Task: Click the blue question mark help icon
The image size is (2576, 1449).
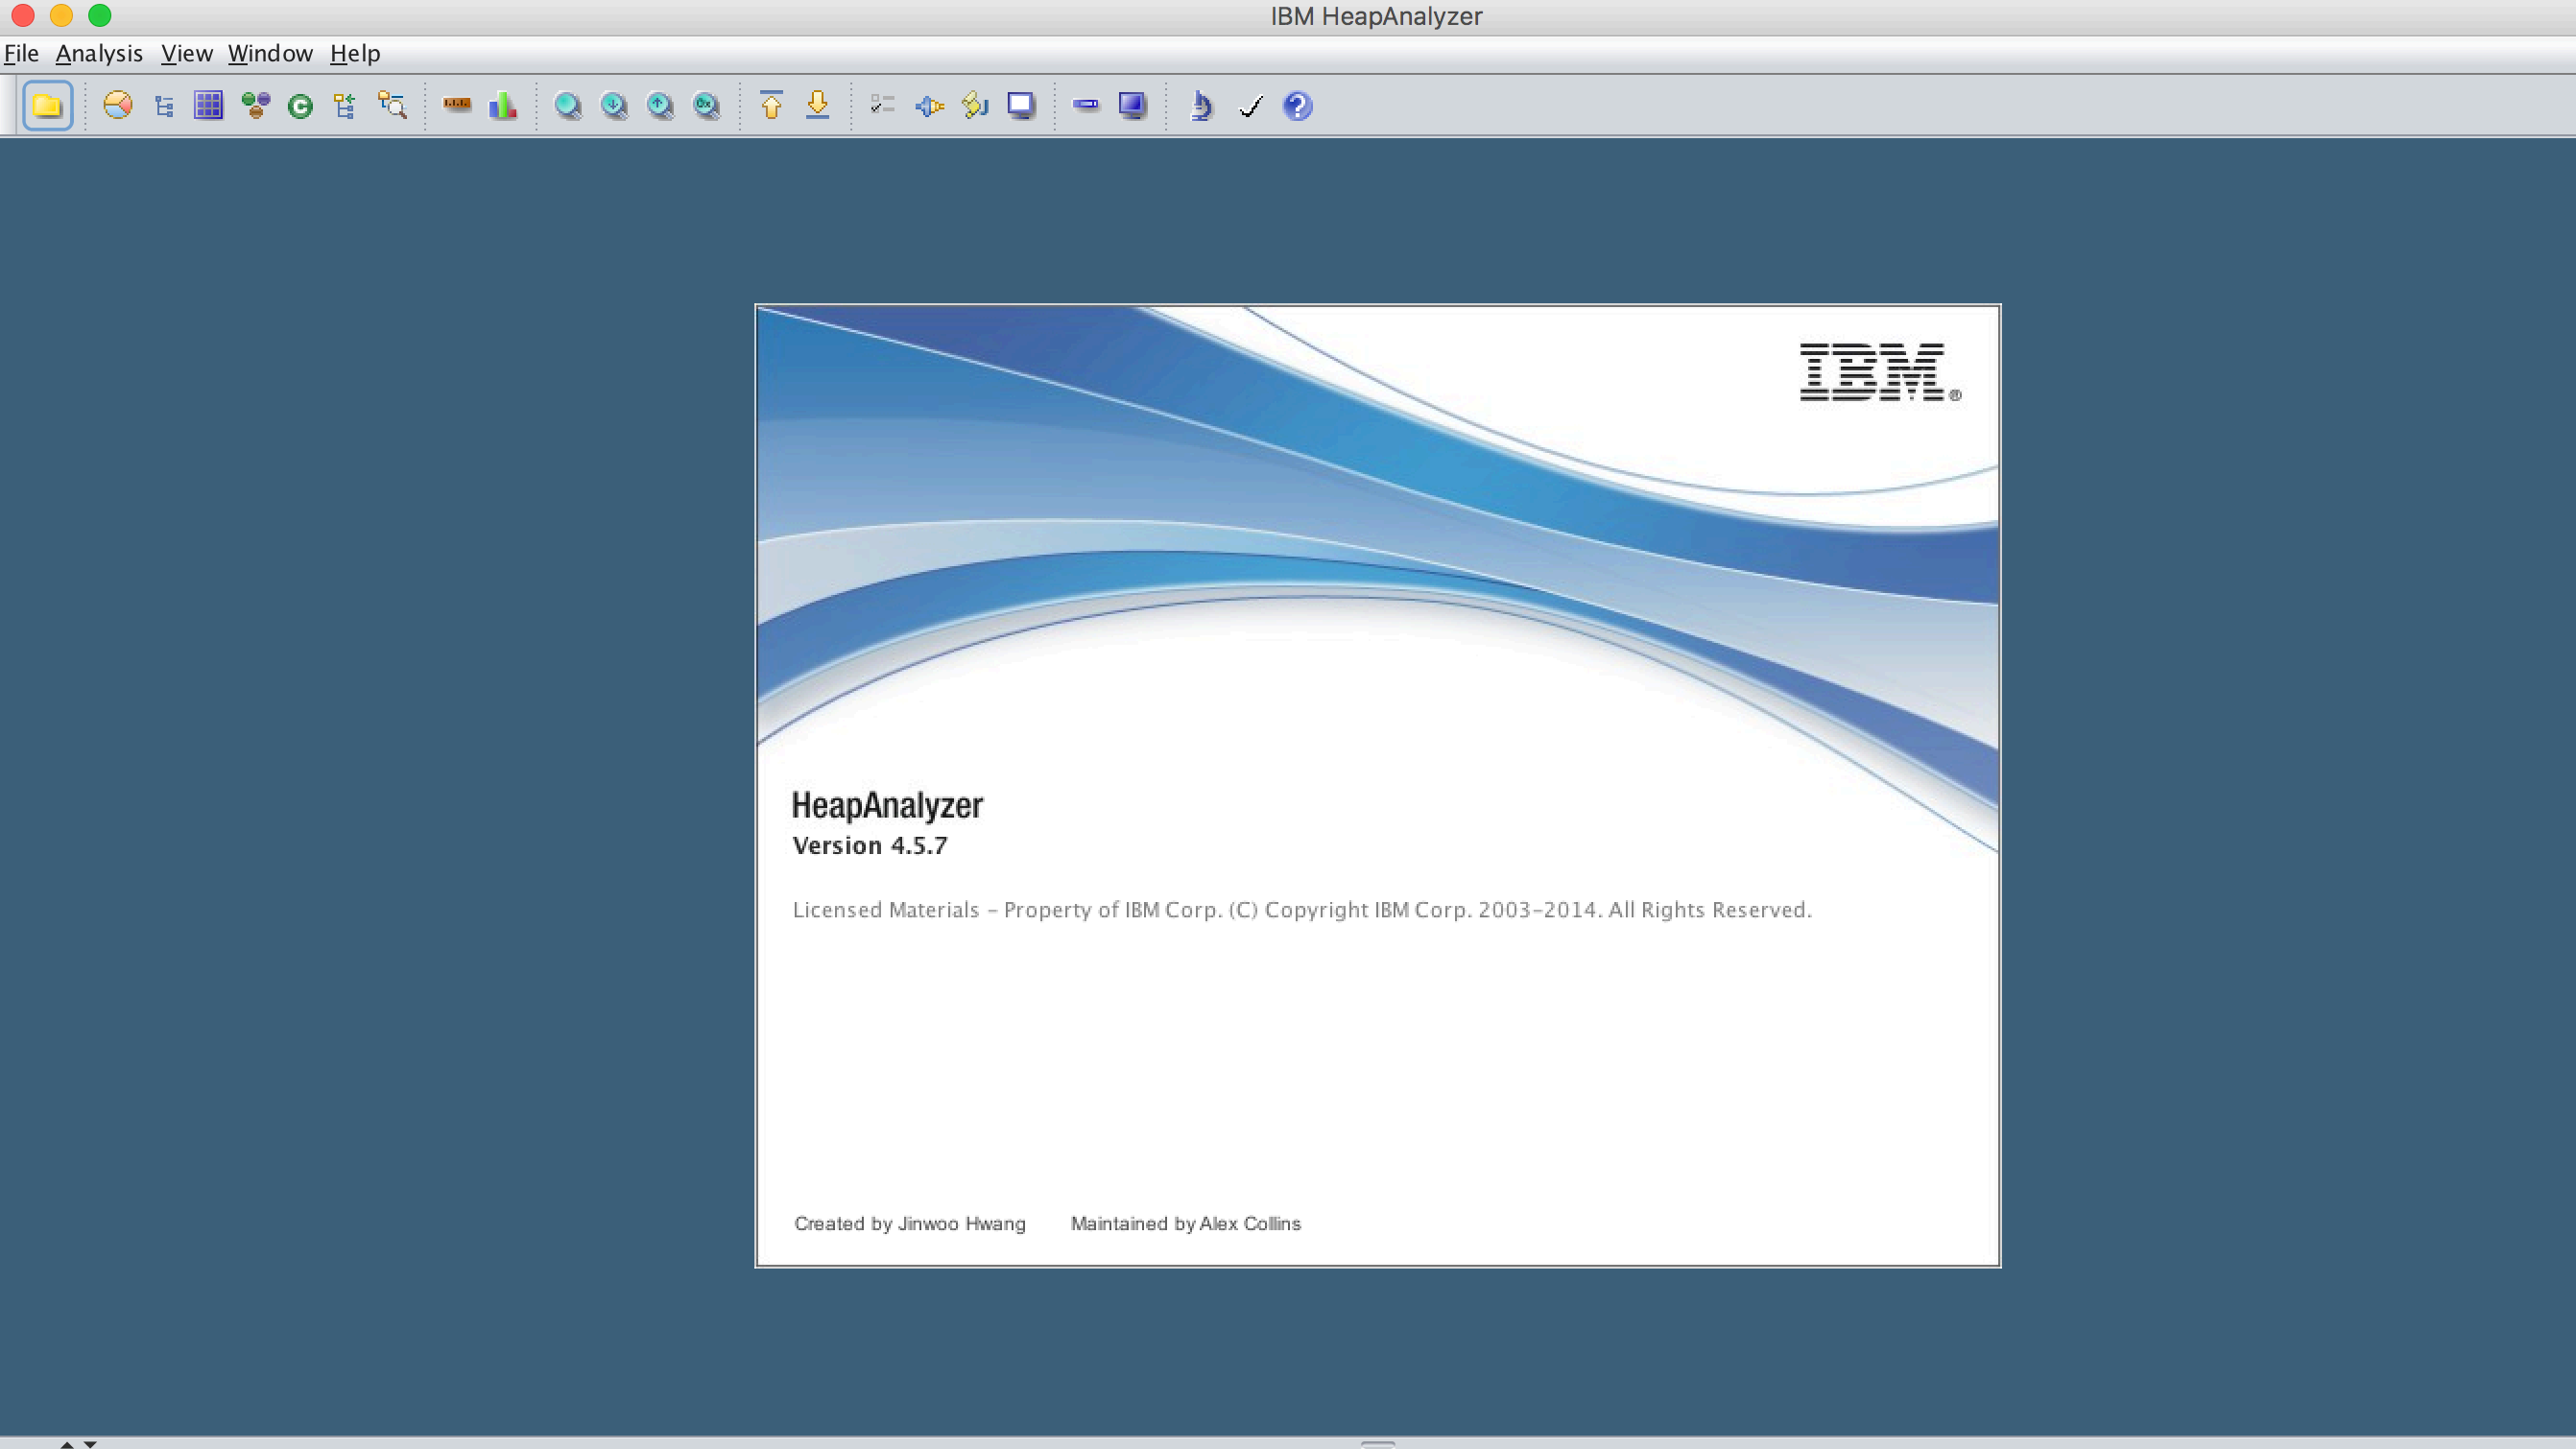Action: tap(1297, 105)
